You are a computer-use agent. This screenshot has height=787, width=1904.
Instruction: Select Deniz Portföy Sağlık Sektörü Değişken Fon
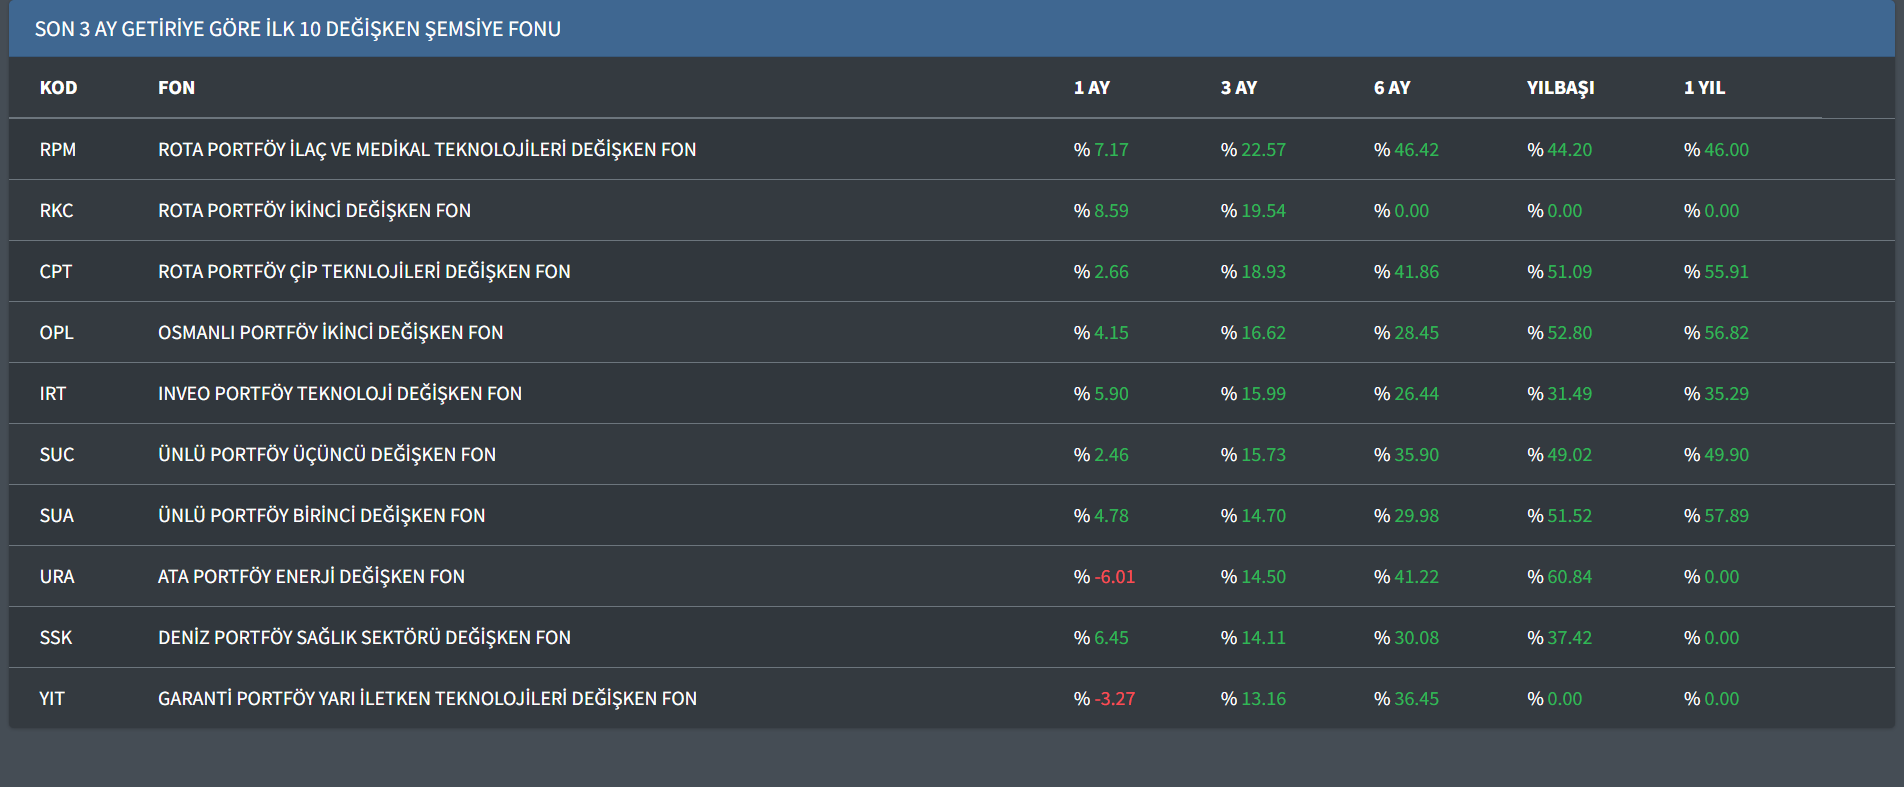coord(364,638)
